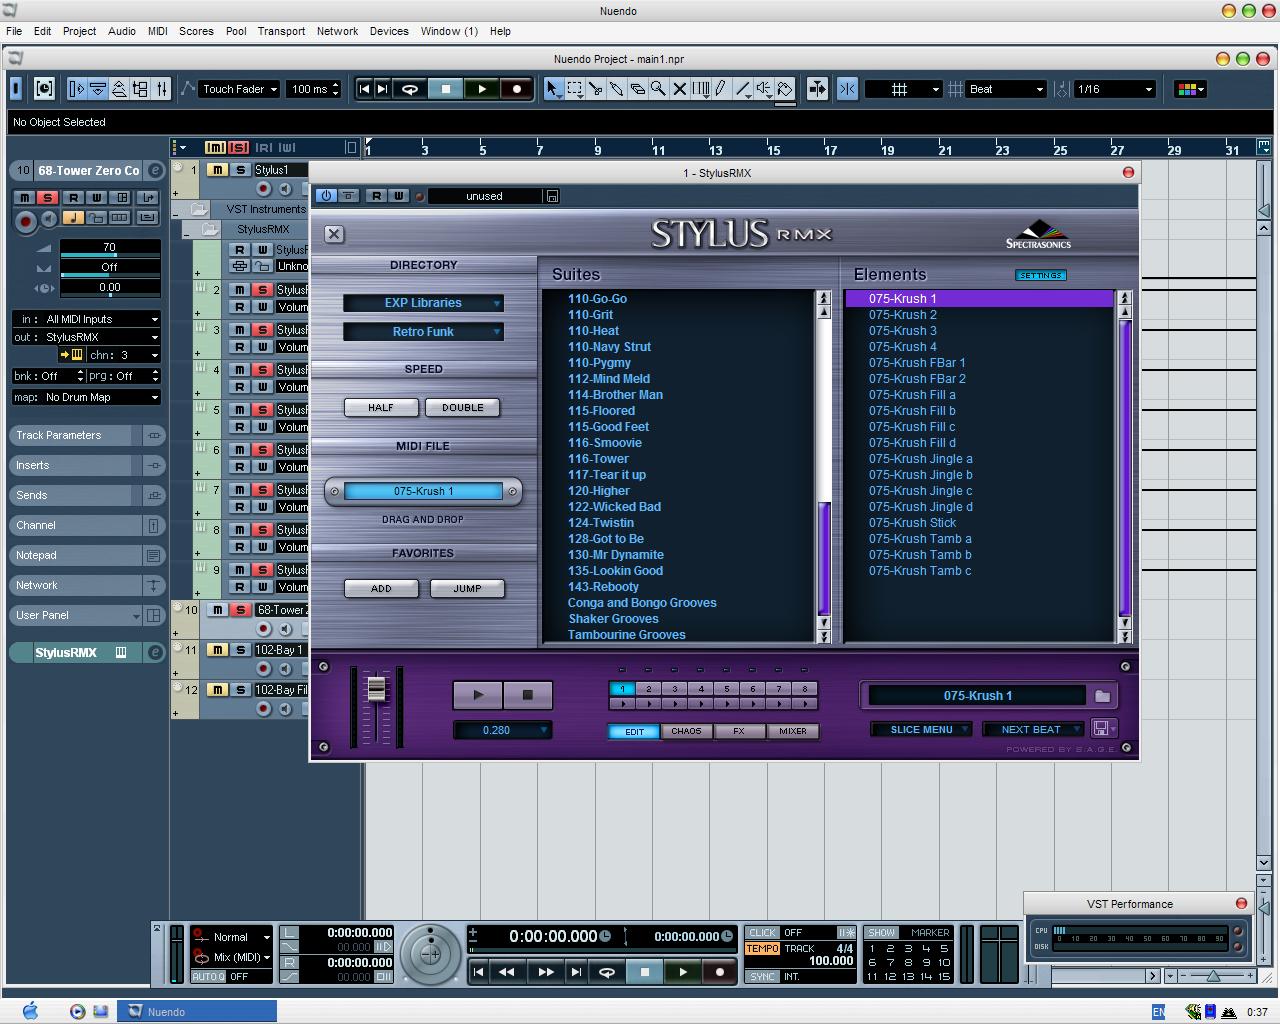Toggle solo on track 10 68-Tower
This screenshot has width=1280, height=1024.
240,610
